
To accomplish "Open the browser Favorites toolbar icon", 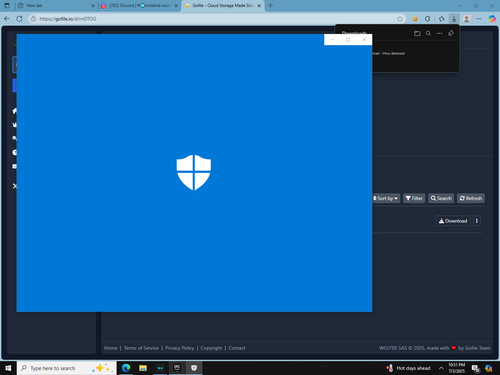I will click(441, 19).
